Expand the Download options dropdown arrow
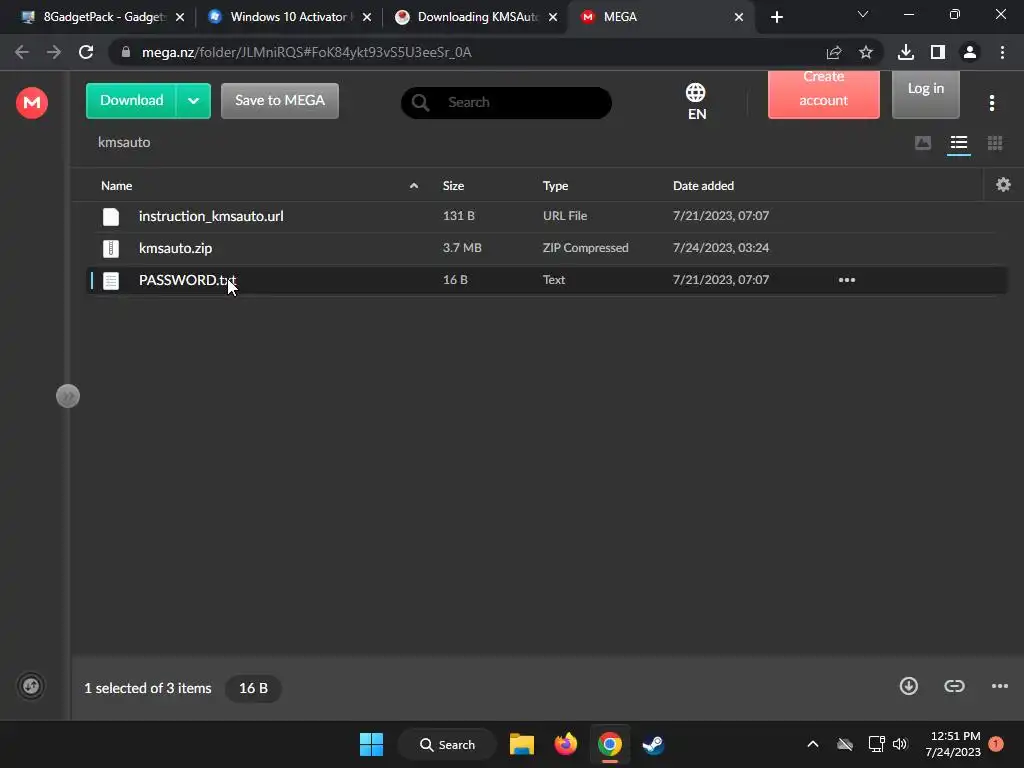 (x=193, y=101)
